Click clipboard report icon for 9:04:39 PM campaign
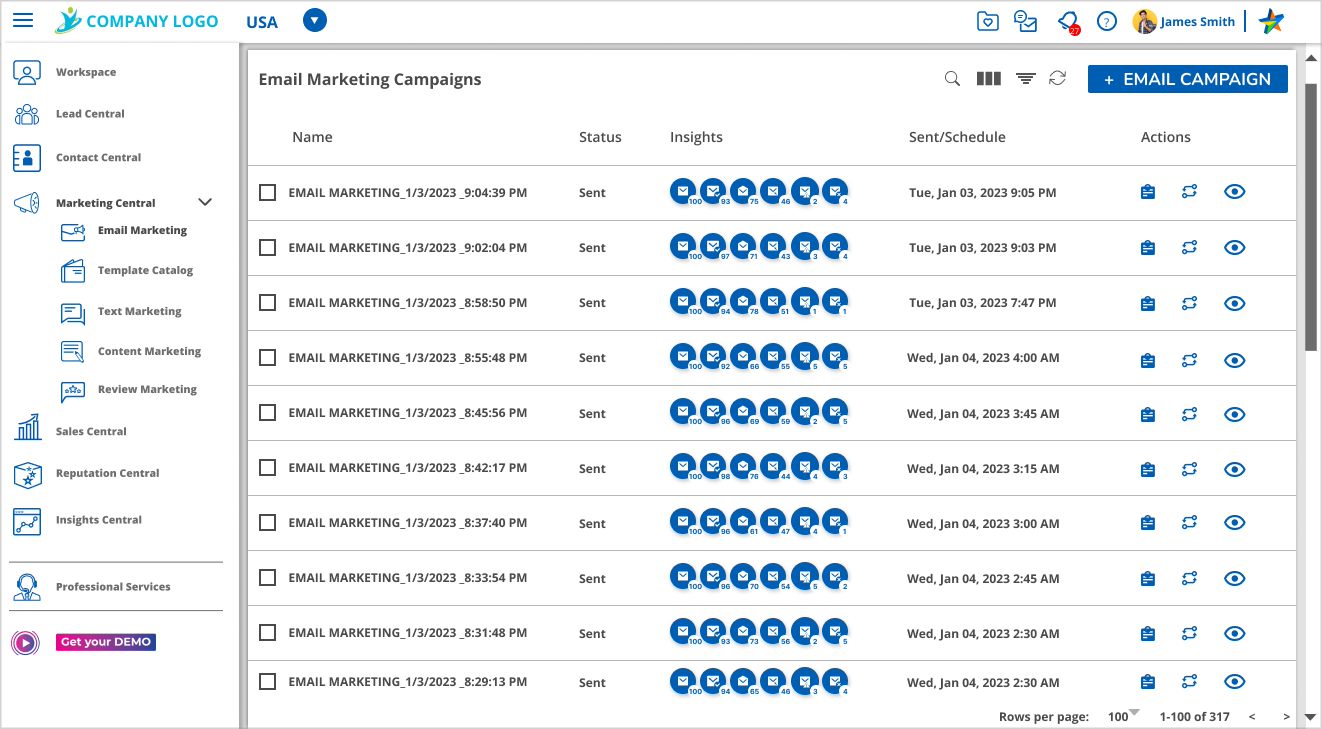The height and width of the screenshot is (729, 1322). pos(1148,192)
